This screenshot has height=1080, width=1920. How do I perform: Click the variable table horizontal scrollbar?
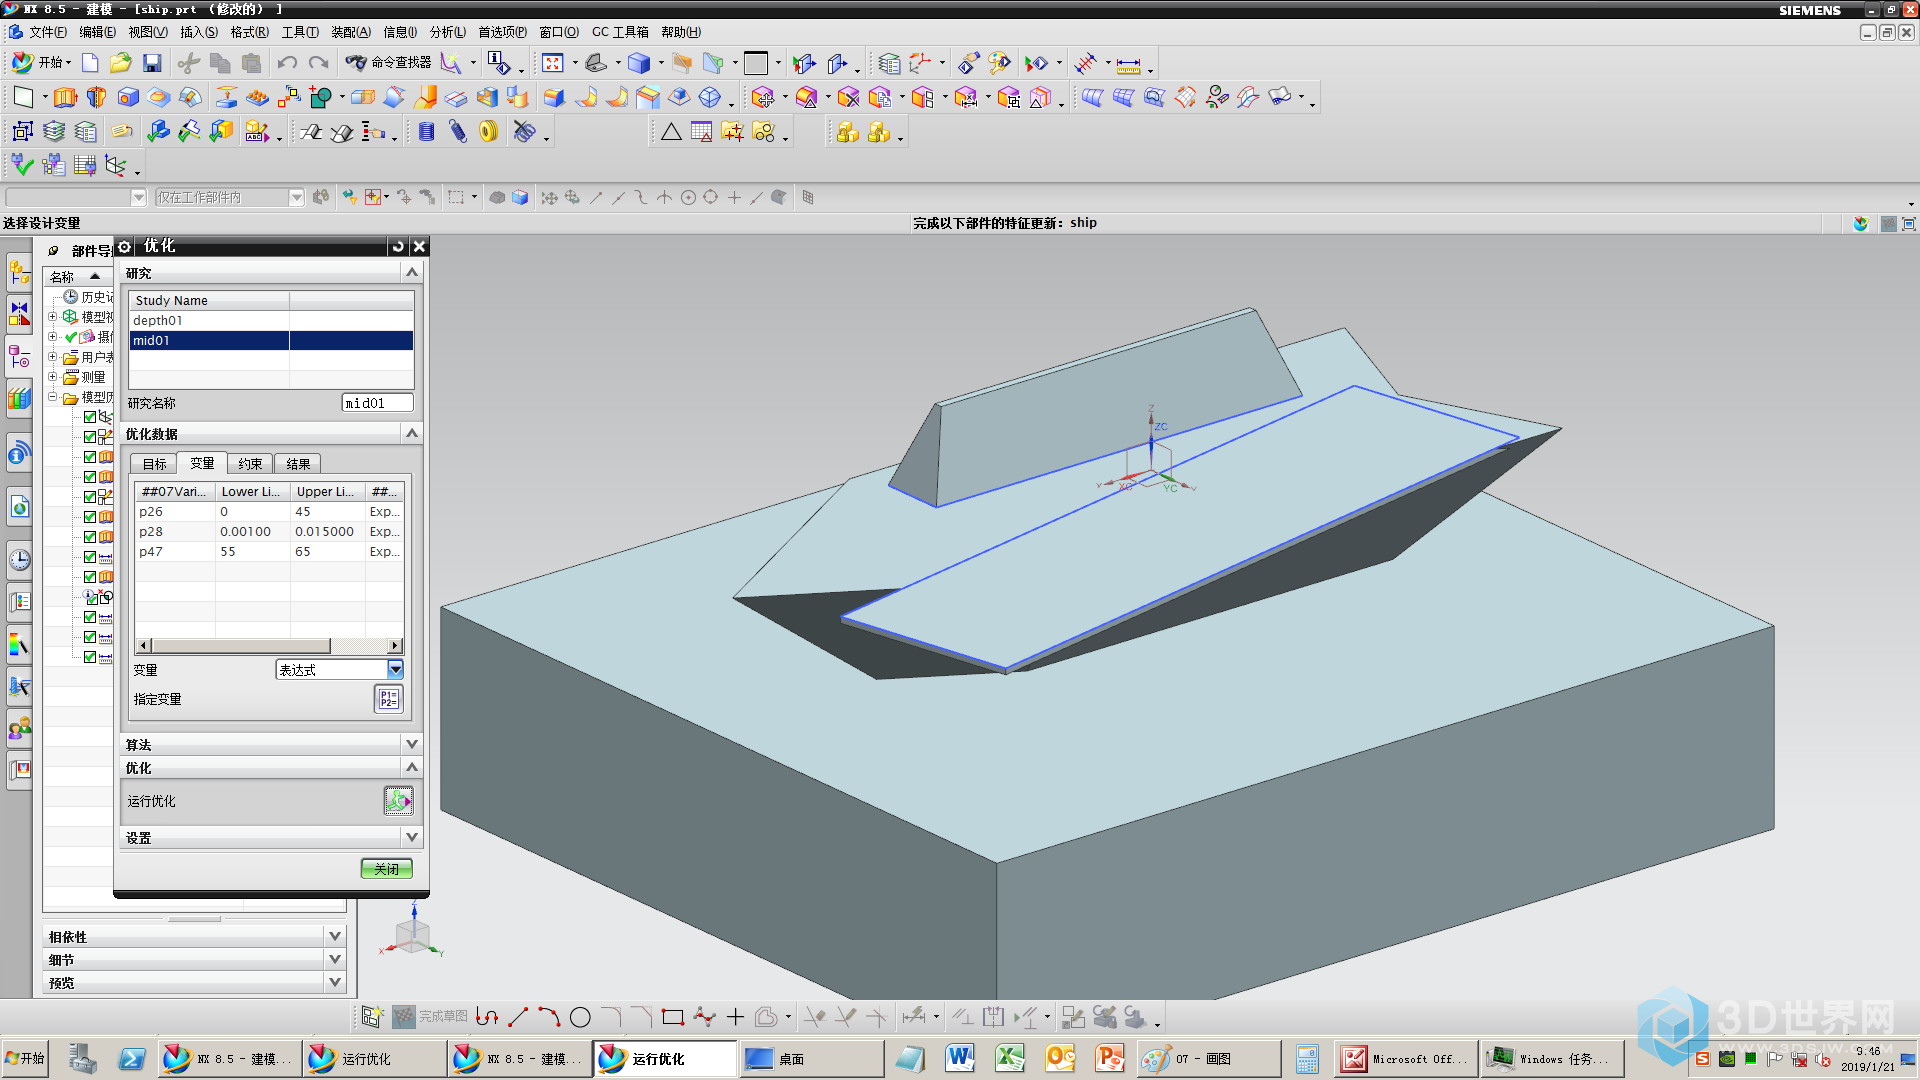pos(240,646)
